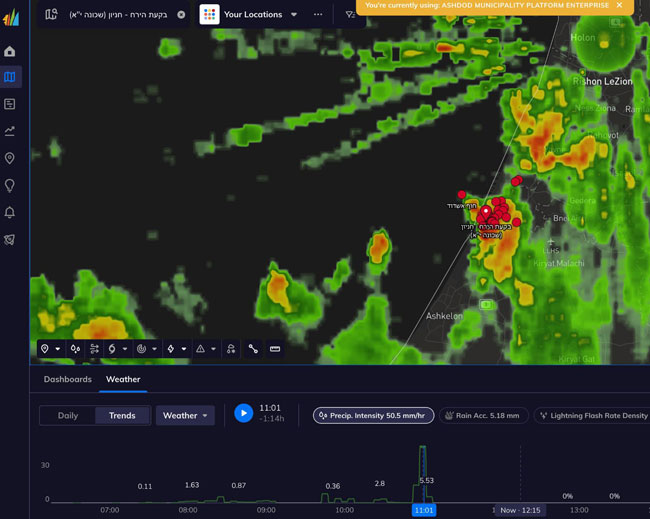The width and height of the screenshot is (650, 519).
Task: Open the Locations pin icon in sidebar
Action: click(10, 159)
